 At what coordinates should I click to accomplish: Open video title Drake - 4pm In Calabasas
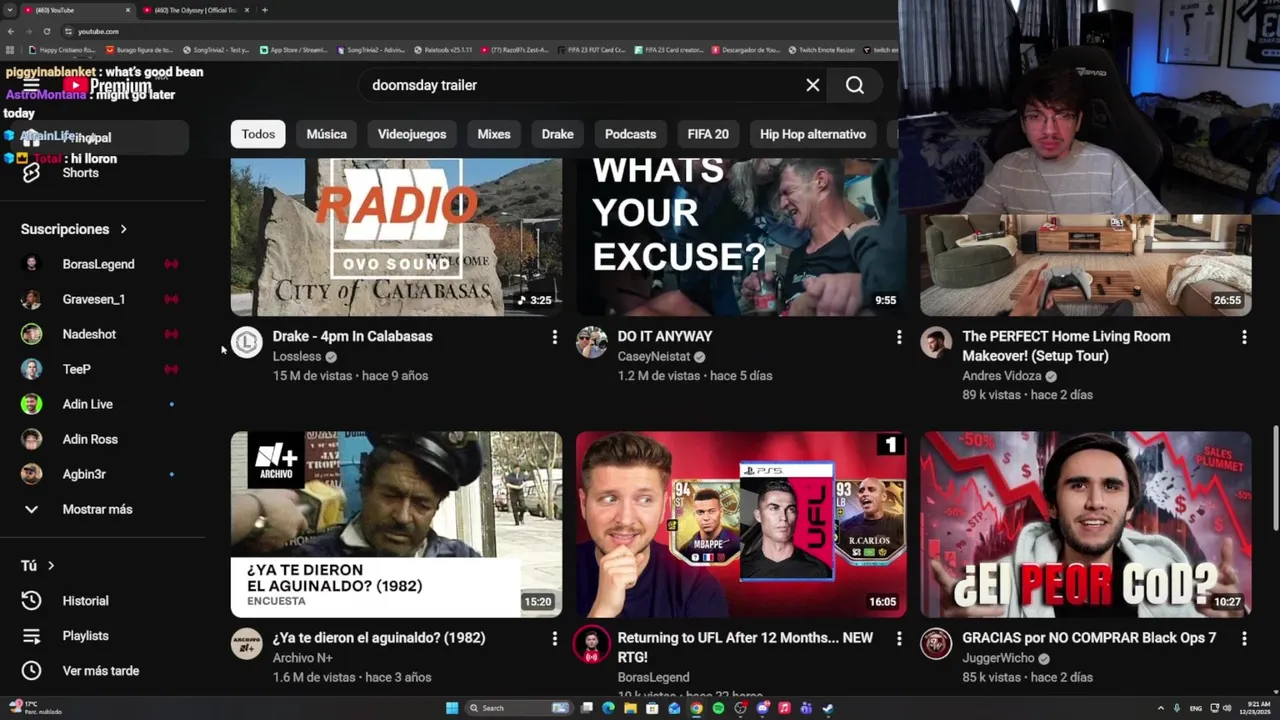tap(353, 337)
